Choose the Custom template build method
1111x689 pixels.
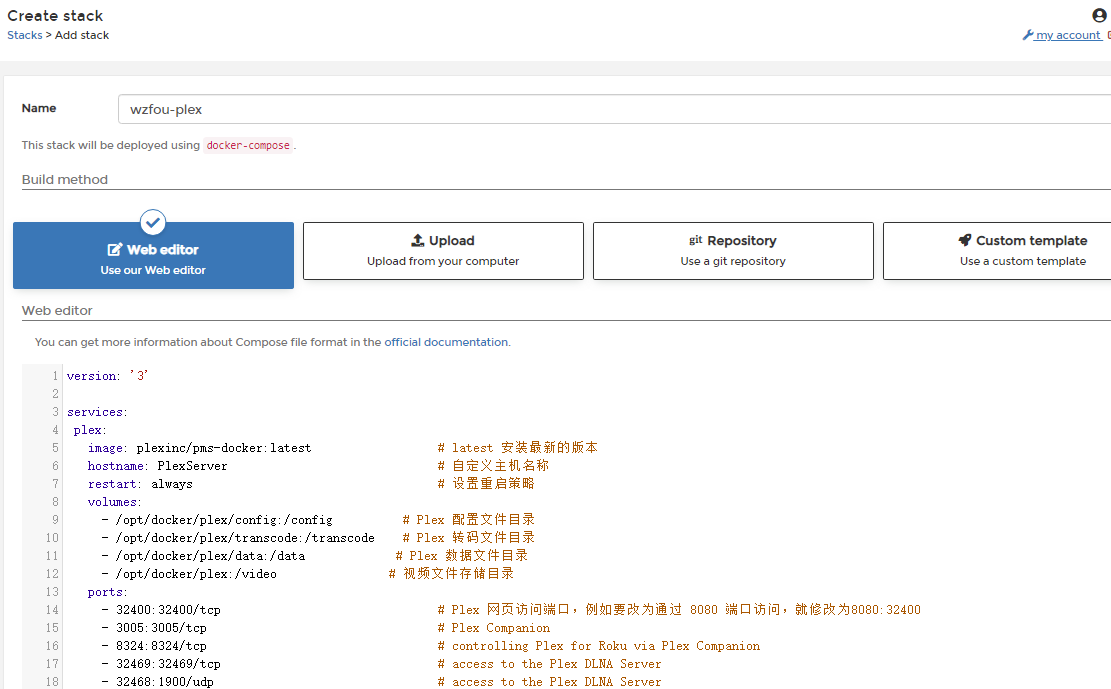(997, 251)
